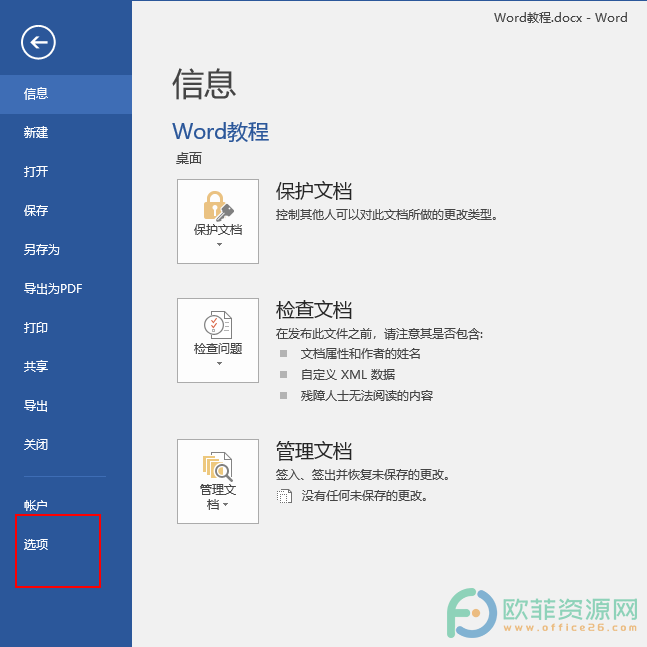647x647 pixels.
Task: Click the Word教程 document title
Action: (x=221, y=132)
